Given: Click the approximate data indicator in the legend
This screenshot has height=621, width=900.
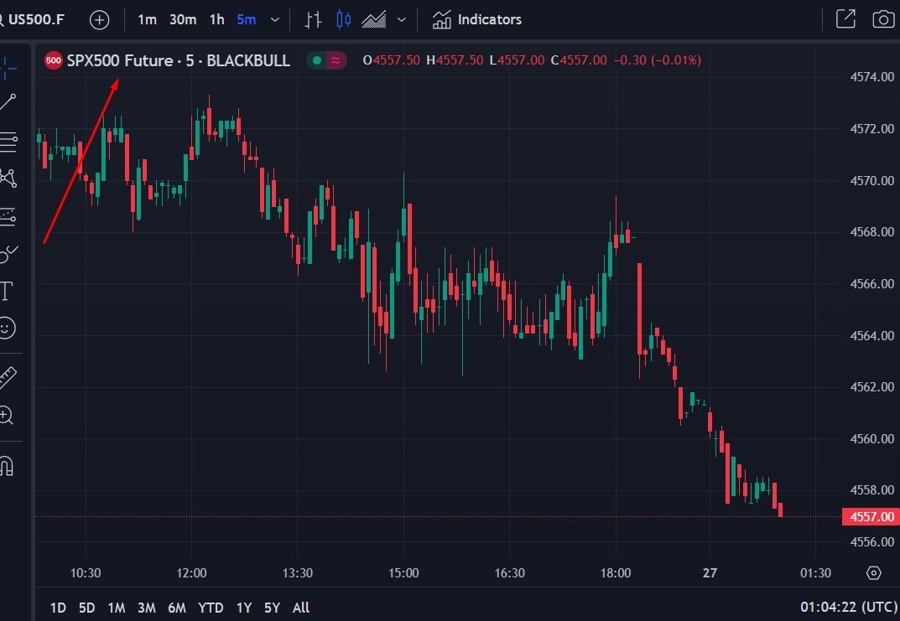Looking at the screenshot, I should pos(336,60).
